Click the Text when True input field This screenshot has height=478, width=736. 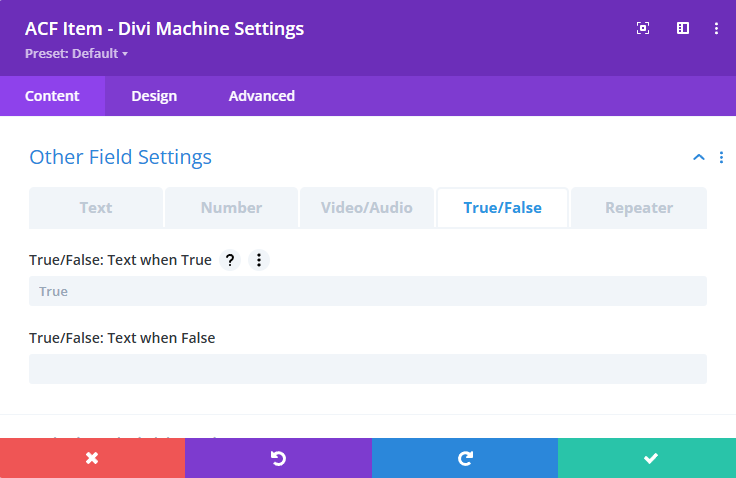[x=368, y=291]
